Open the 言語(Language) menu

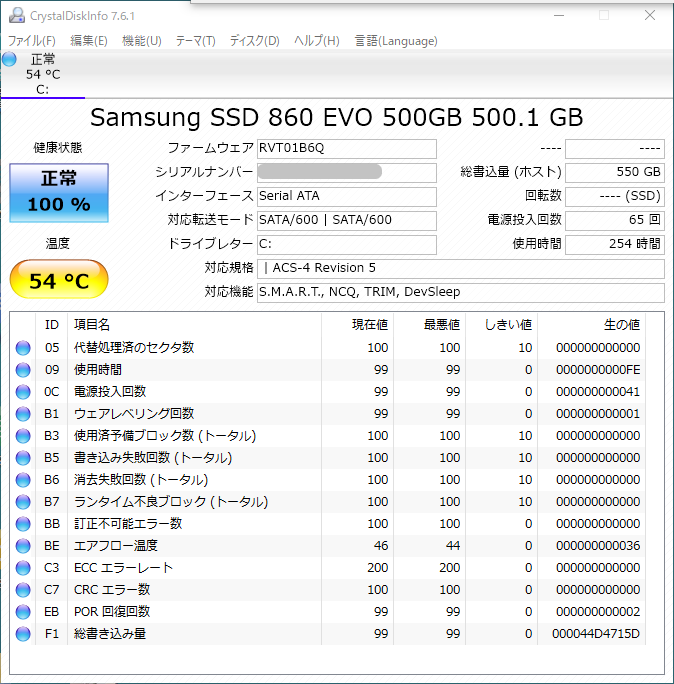[x=396, y=41]
